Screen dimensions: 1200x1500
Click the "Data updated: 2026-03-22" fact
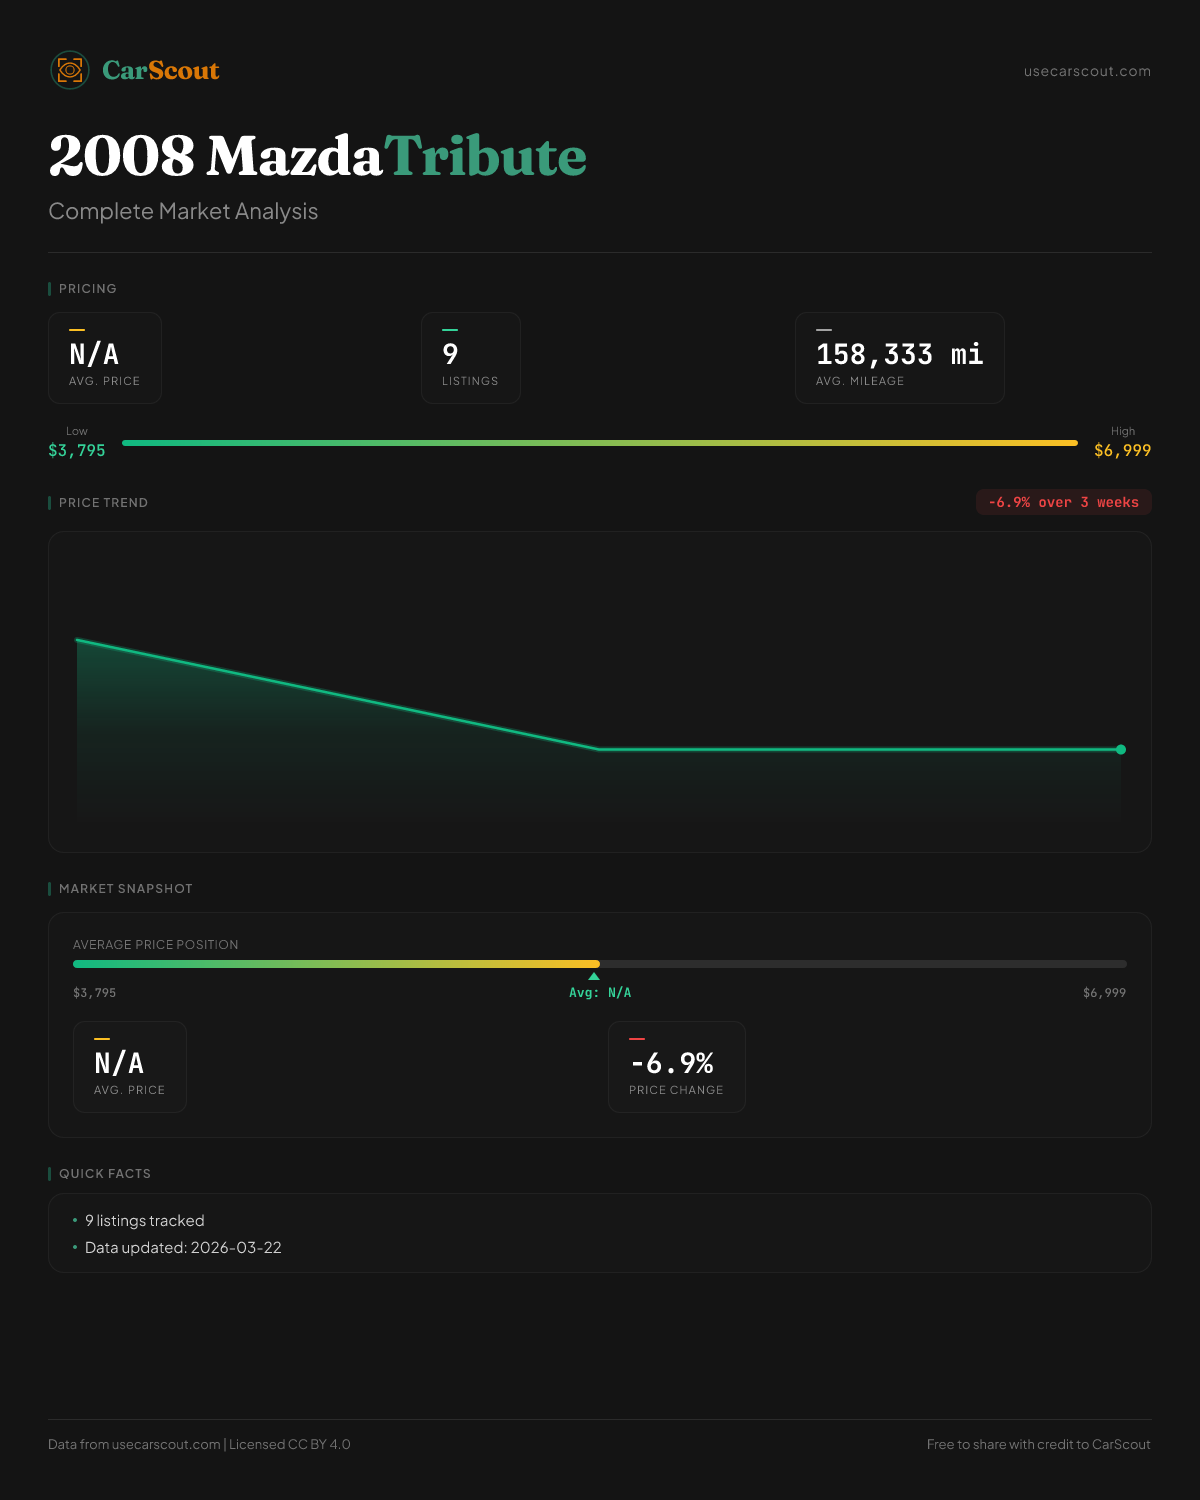coord(183,1248)
